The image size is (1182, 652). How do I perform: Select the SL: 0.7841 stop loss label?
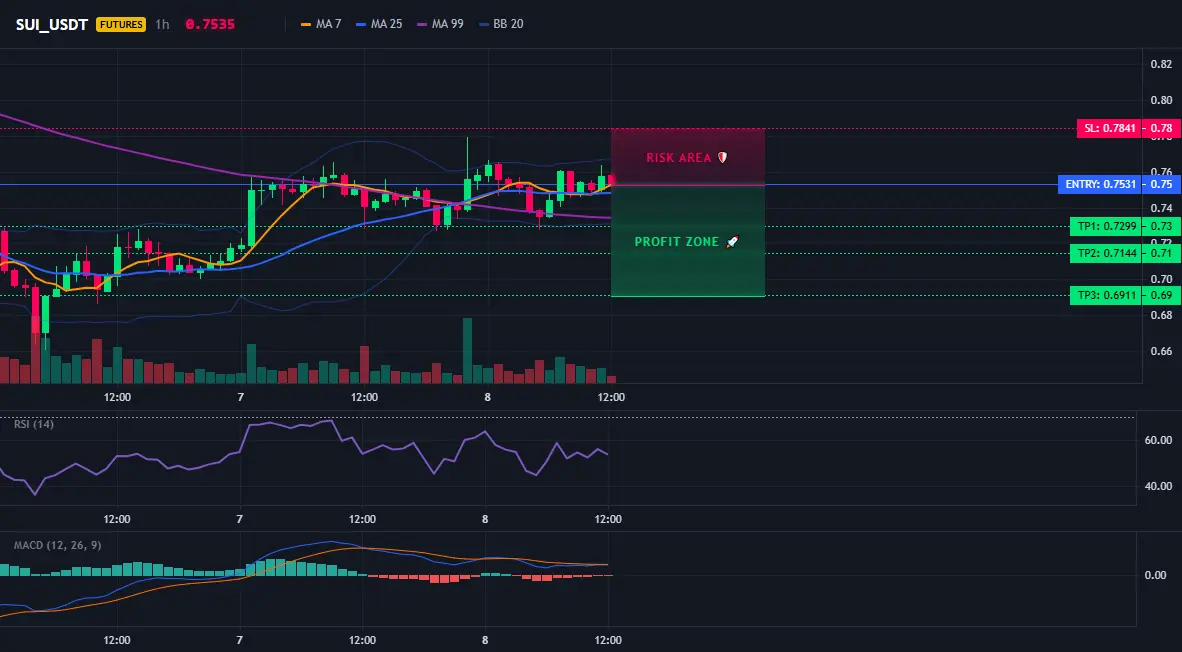pos(1108,128)
